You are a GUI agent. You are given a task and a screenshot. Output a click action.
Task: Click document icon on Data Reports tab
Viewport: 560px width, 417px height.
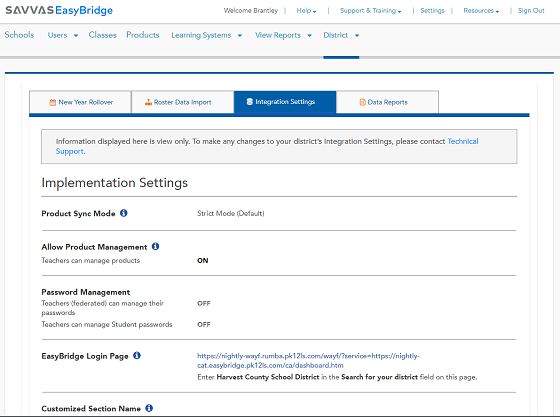[x=362, y=102]
